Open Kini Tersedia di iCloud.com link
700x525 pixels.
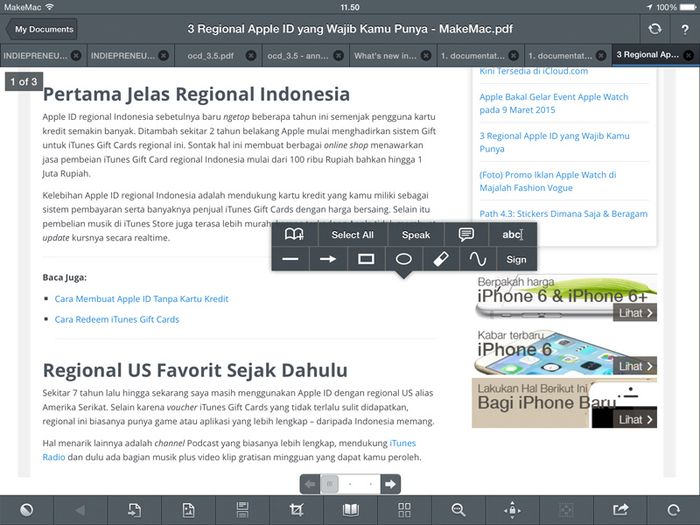point(533,71)
